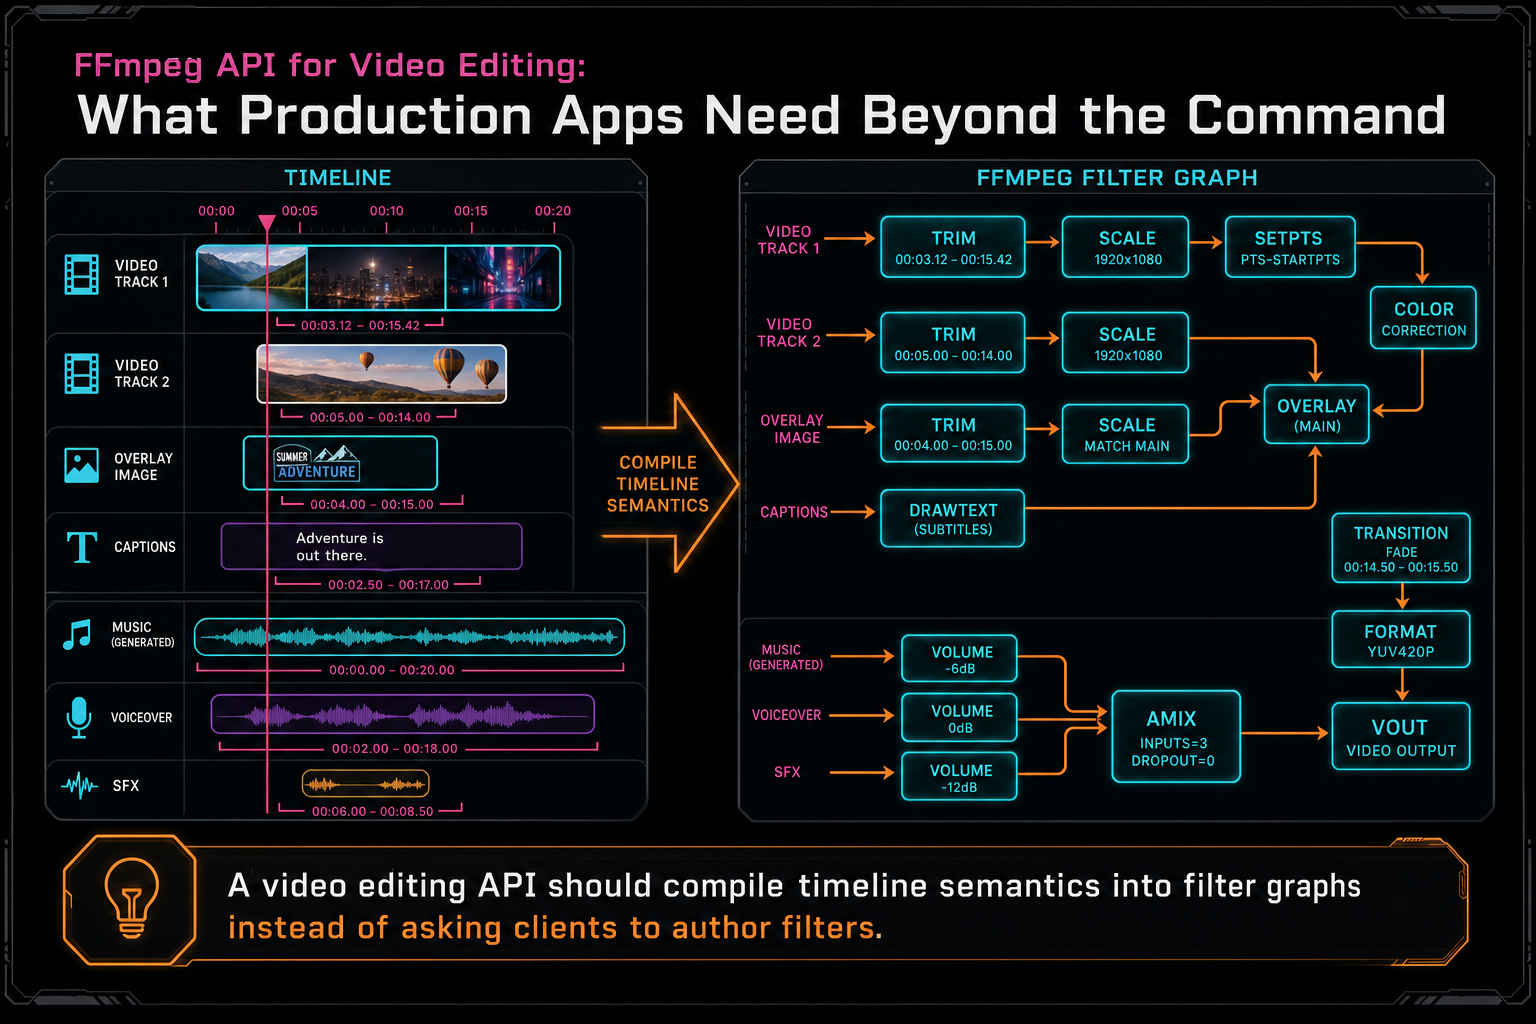Image resolution: width=1536 pixels, height=1024 pixels.
Task: Select the Summer Adventure overlay clip
Action: pyautogui.click(x=340, y=463)
